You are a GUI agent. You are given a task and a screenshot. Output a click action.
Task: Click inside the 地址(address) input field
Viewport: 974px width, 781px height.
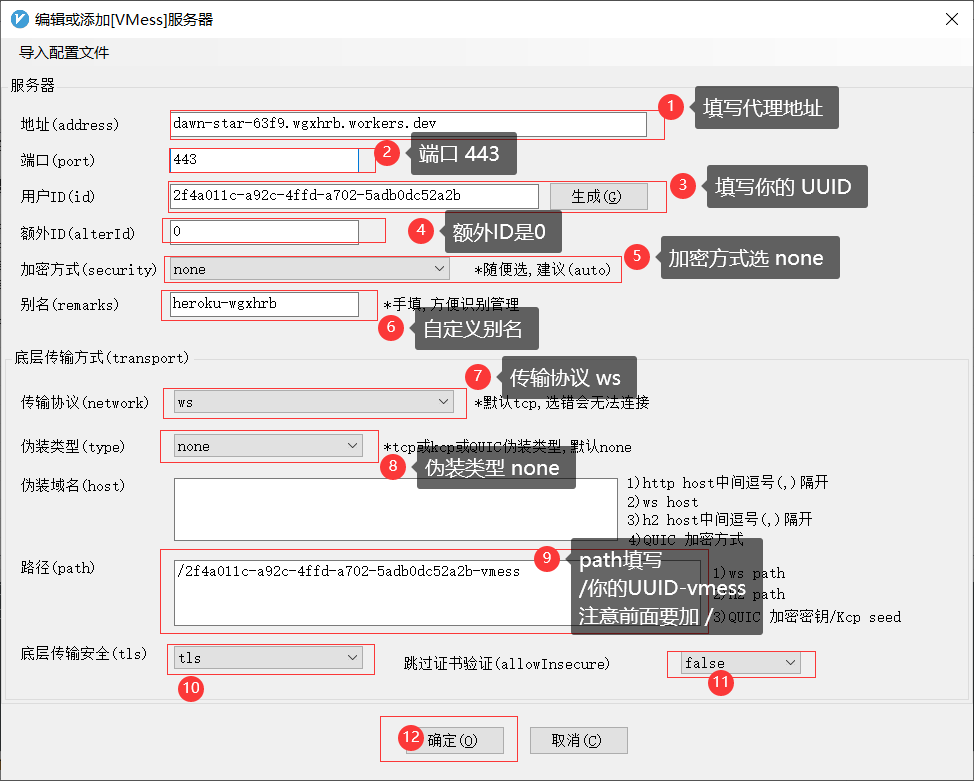400,124
